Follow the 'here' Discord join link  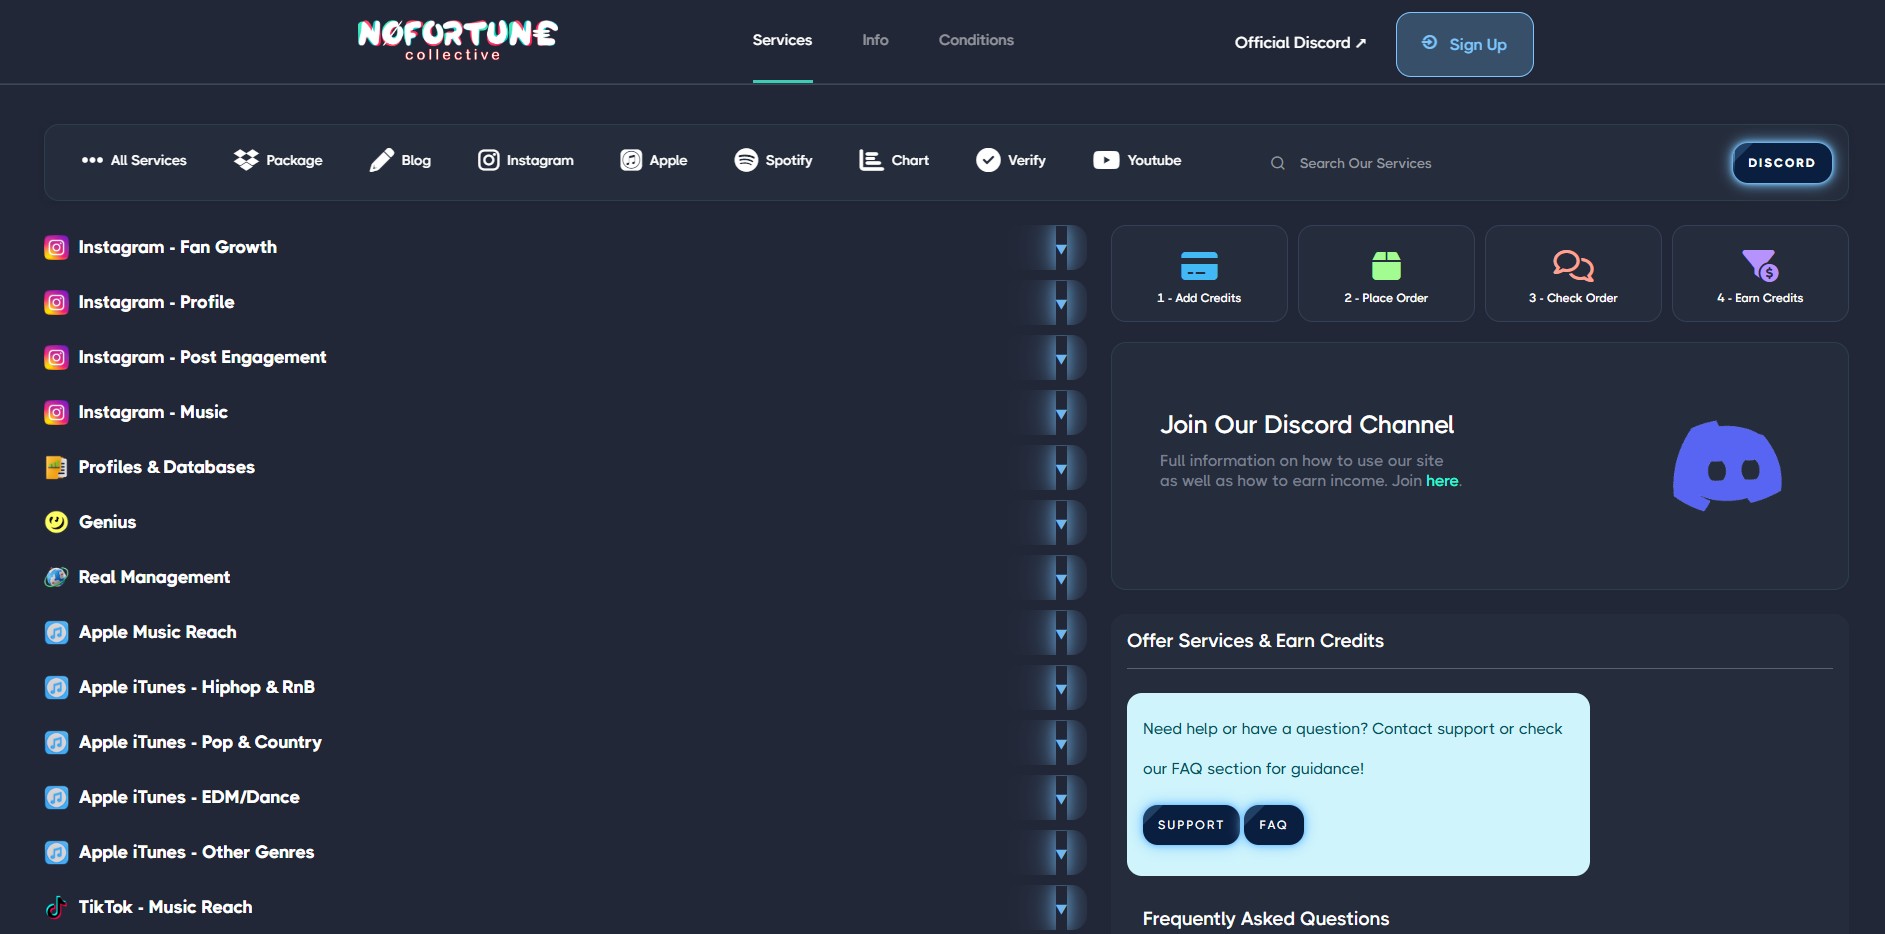coord(1441,481)
